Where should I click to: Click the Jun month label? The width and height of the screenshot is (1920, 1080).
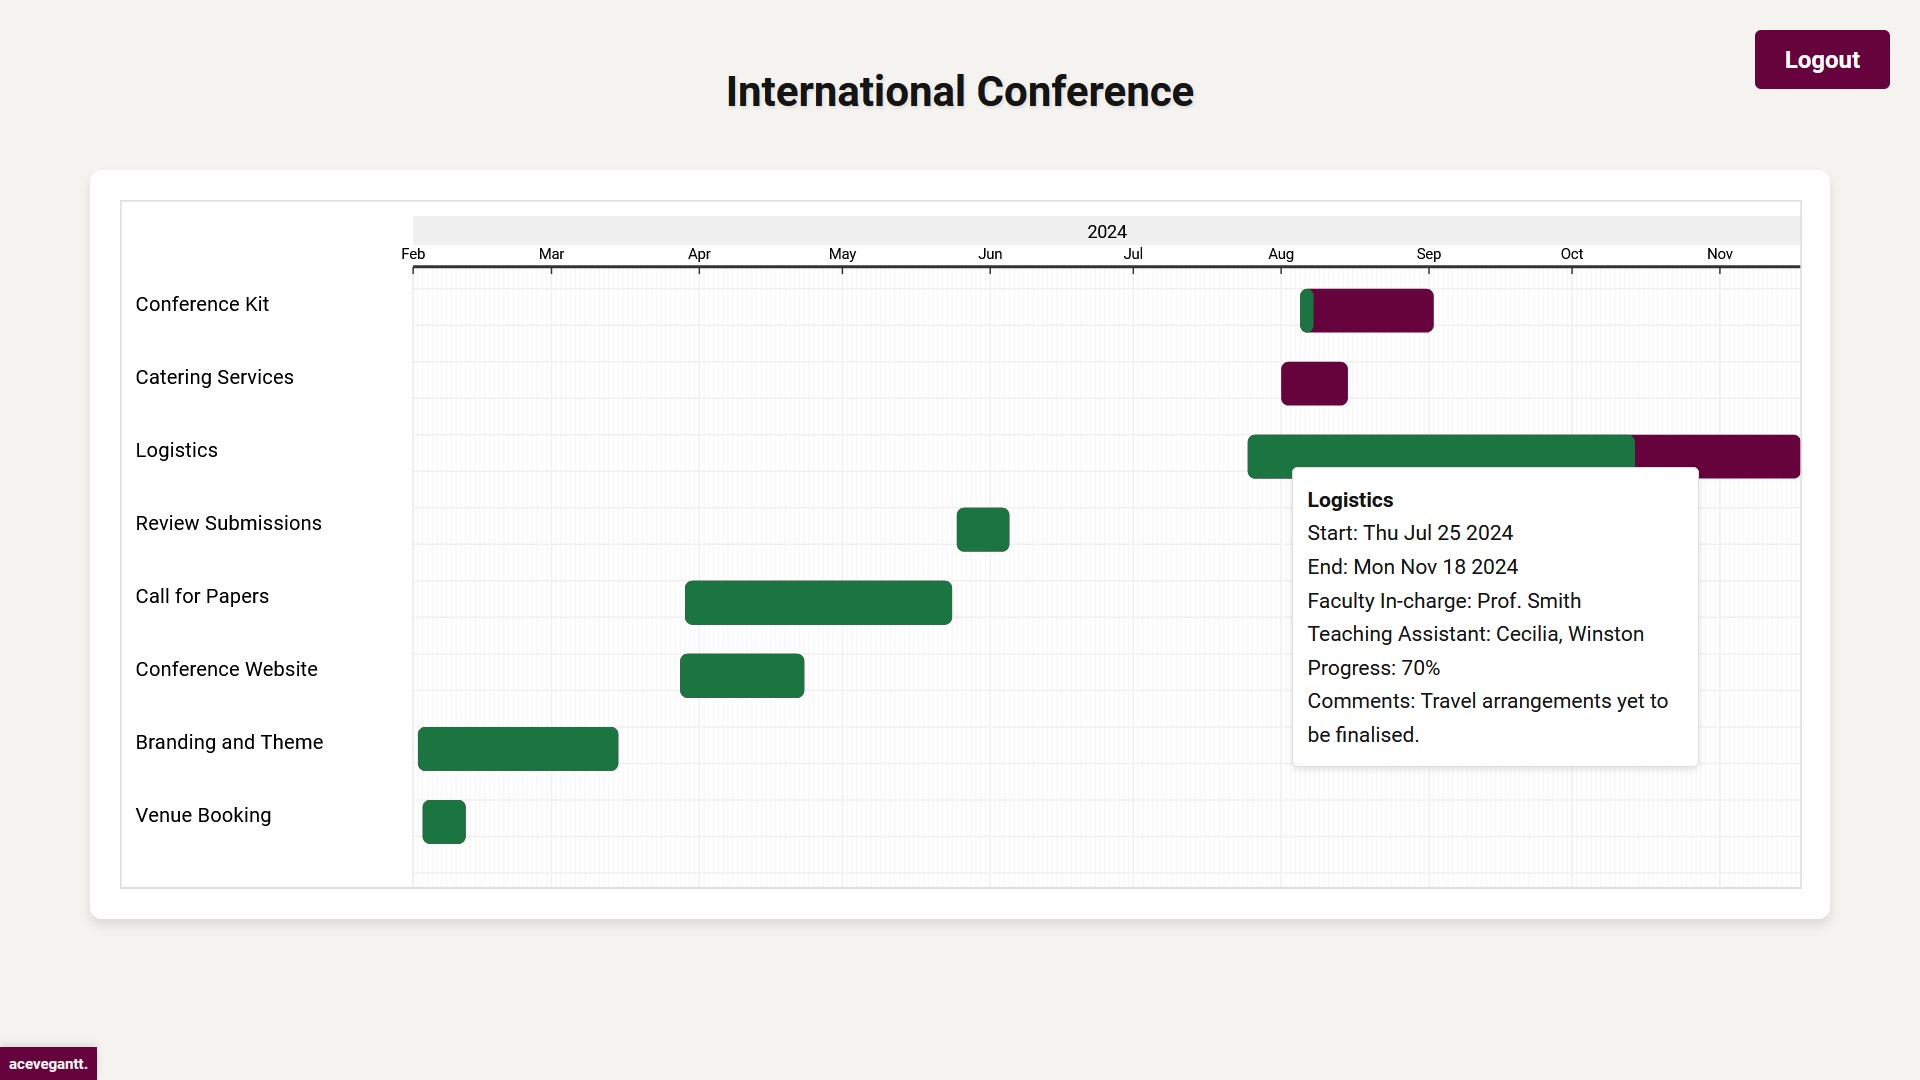[x=990, y=254]
